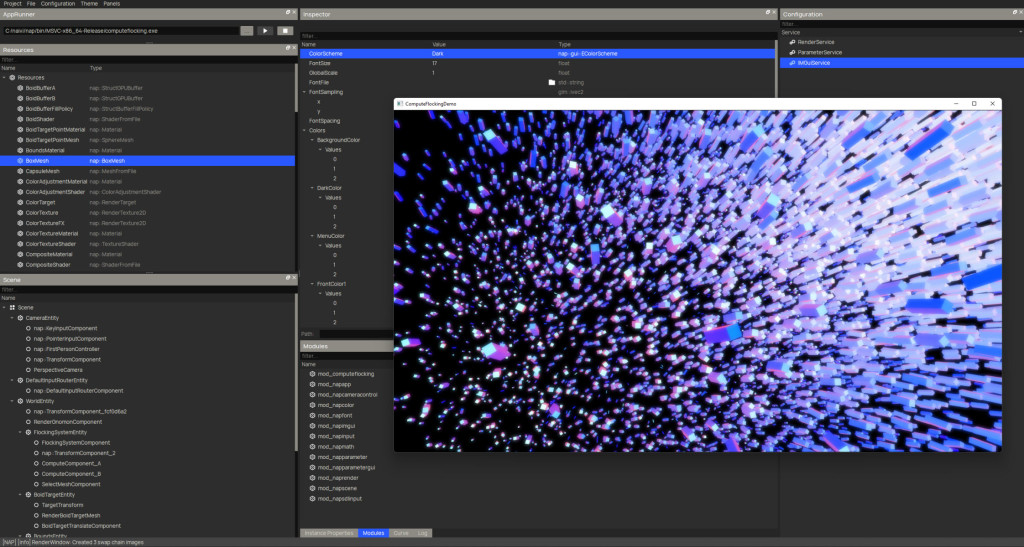Click the RenderService icon in Configuration
This screenshot has height=547, width=1024.
pyautogui.click(x=791, y=42)
